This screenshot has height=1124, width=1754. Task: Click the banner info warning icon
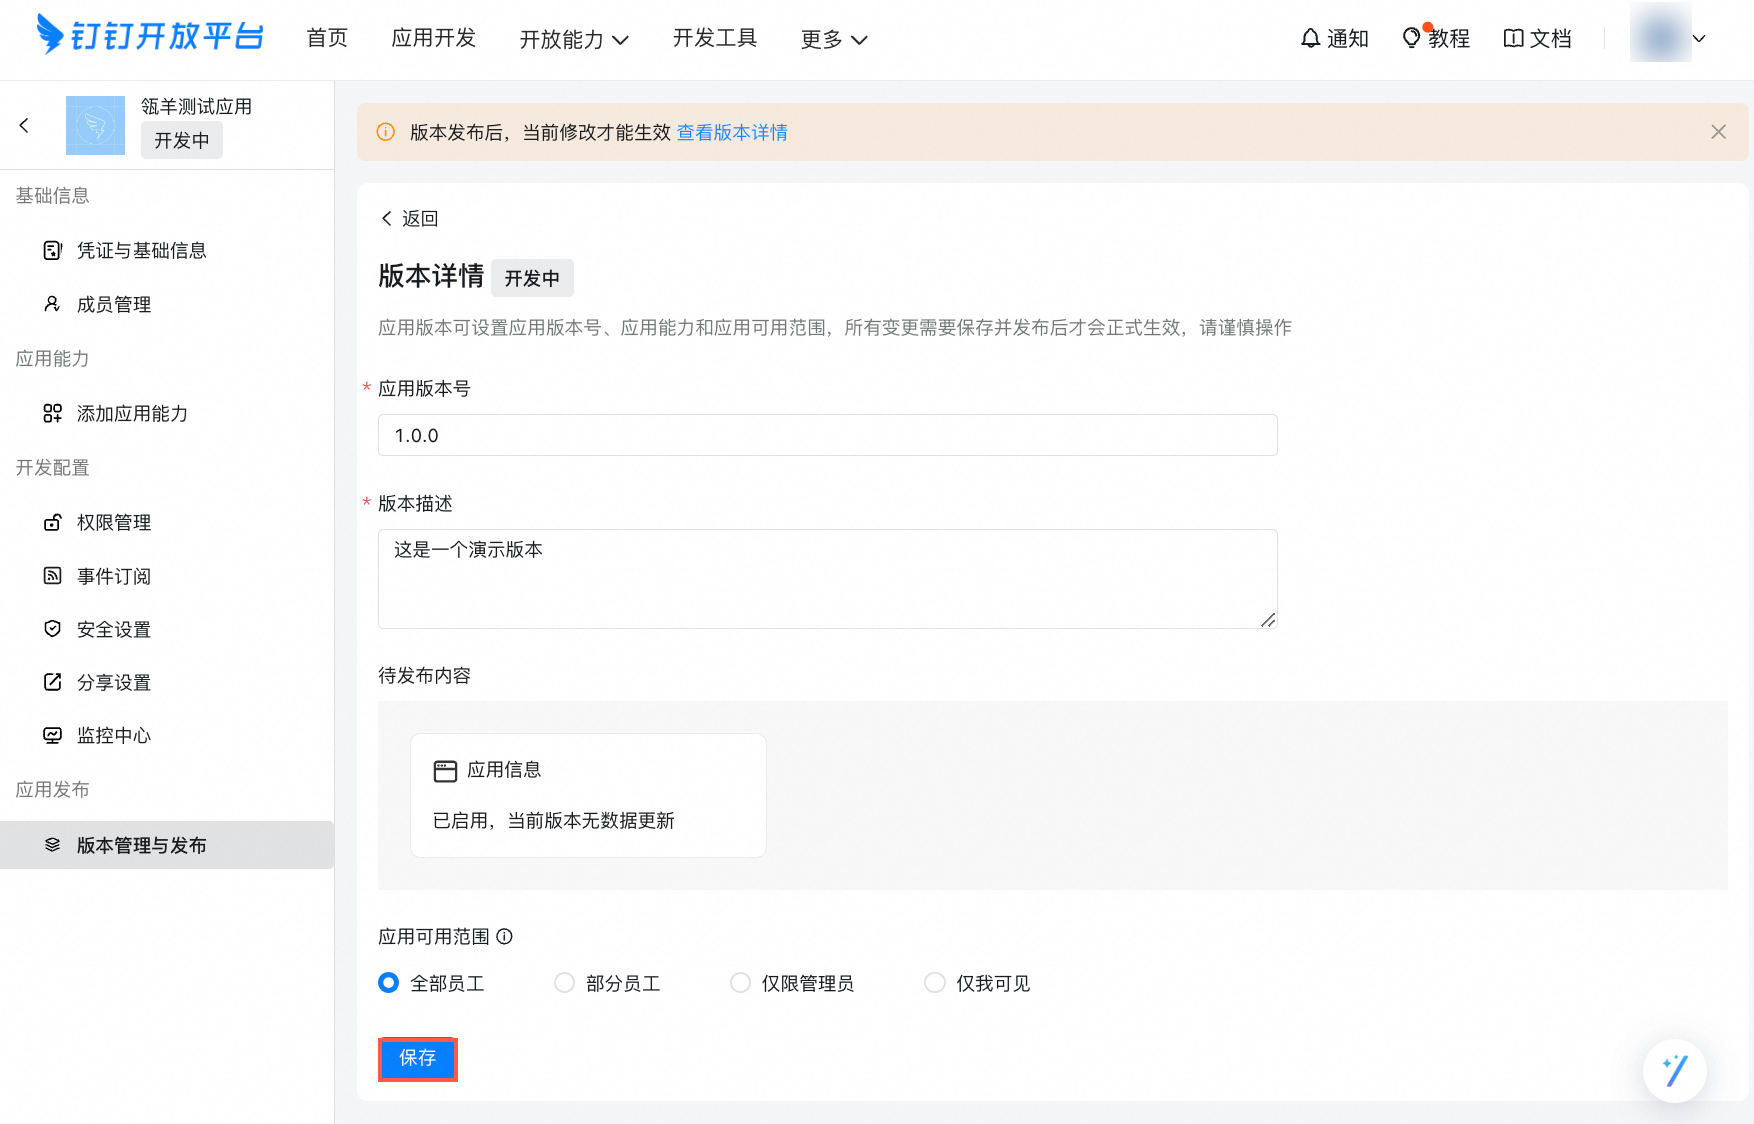coord(385,132)
